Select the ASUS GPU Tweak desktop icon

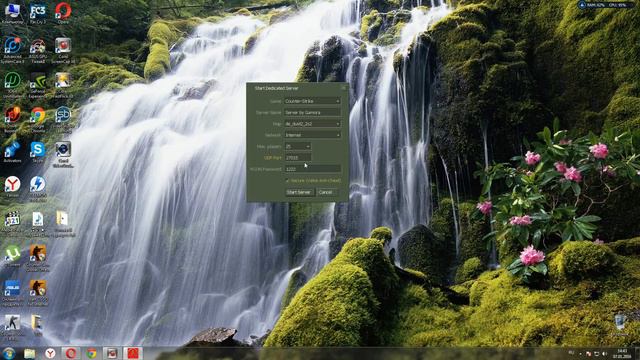tap(38, 50)
